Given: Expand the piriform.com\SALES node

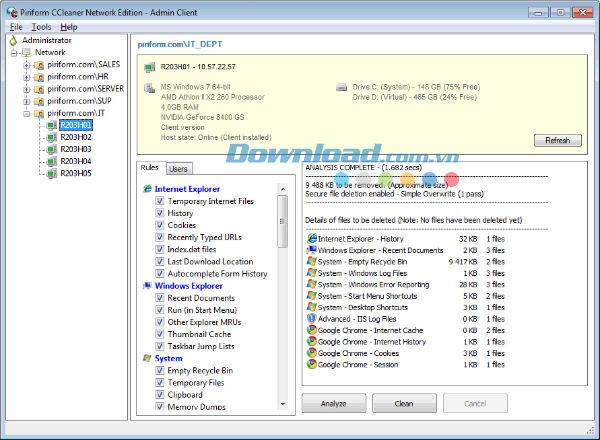Looking at the screenshot, I should pos(26,65).
